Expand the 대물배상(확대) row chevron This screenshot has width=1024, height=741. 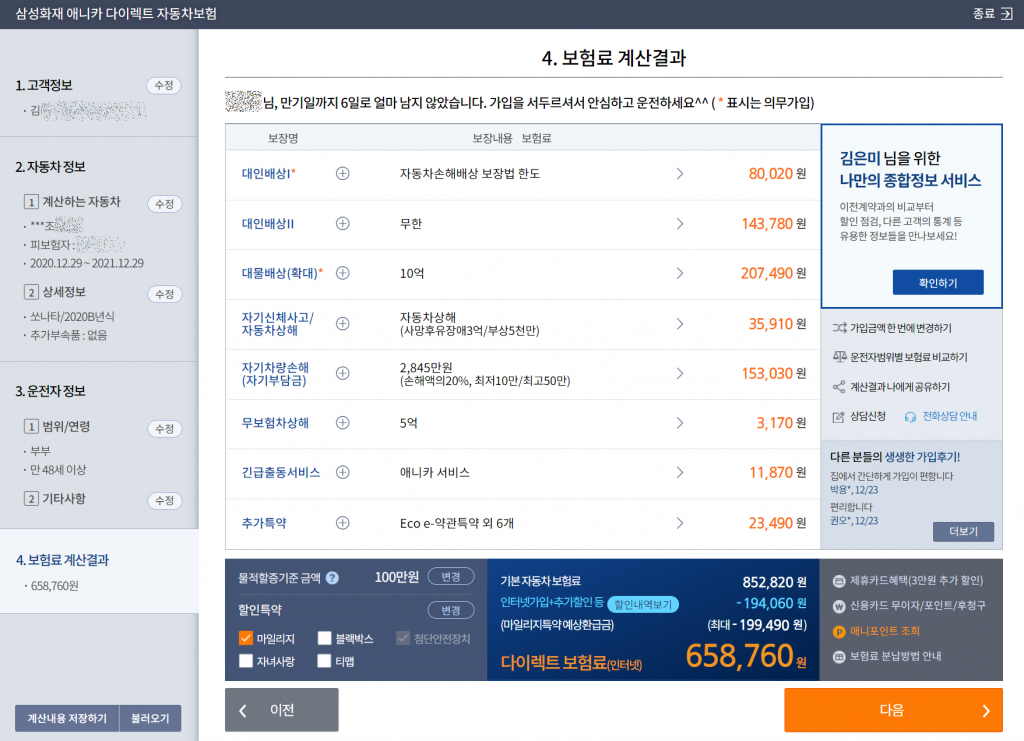tap(680, 273)
